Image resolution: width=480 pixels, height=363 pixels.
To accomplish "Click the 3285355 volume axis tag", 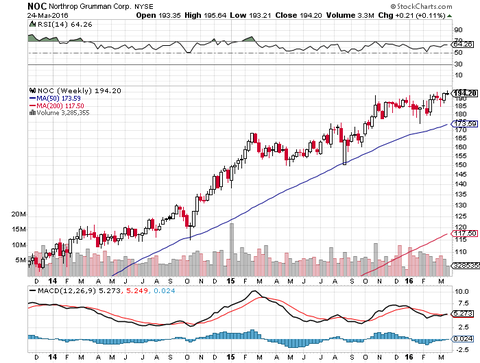I will pyautogui.click(x=465, y=266).
